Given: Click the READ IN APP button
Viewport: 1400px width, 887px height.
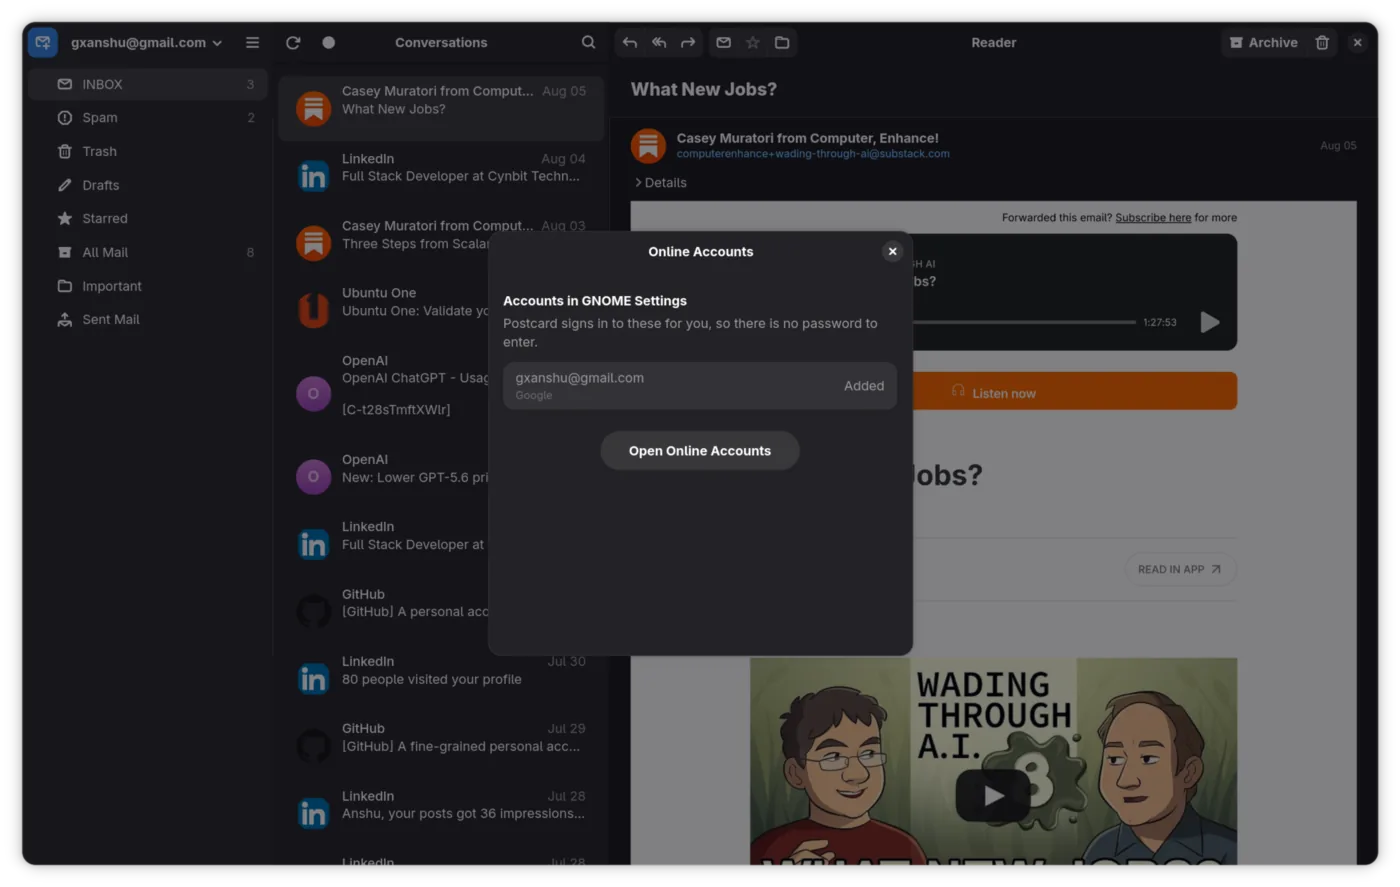Looking at the screenshot, I should click(x=1180, y=569).
